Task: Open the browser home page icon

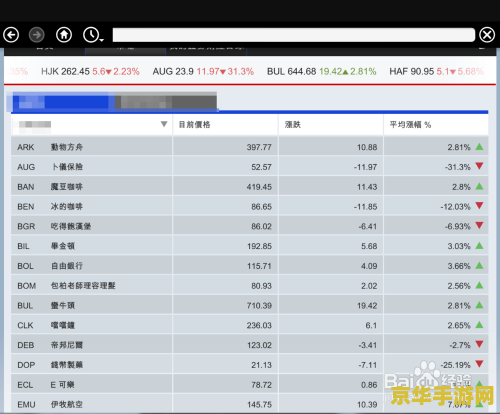Action: coord(64,35)
